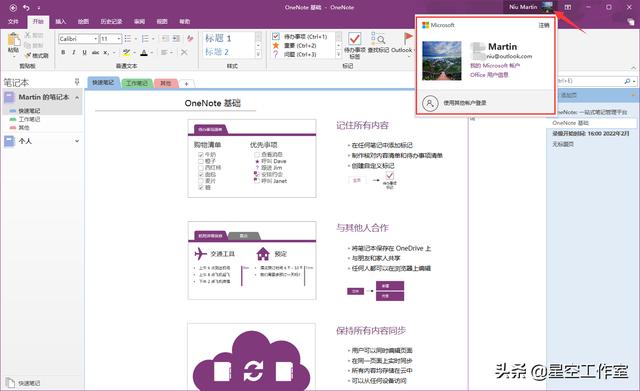
Task: Open the font color dropdown arrow
Action: (x=153, y=52)
